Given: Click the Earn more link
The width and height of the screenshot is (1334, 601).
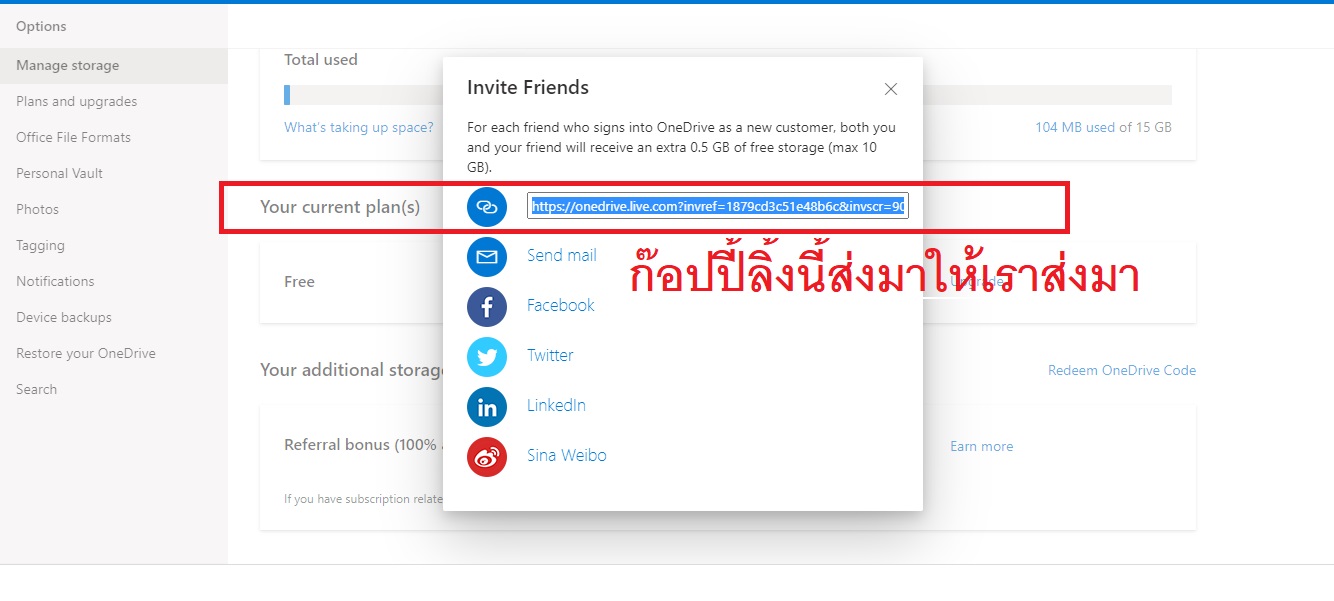Looking at the screenshot, I should pos(981,446).
